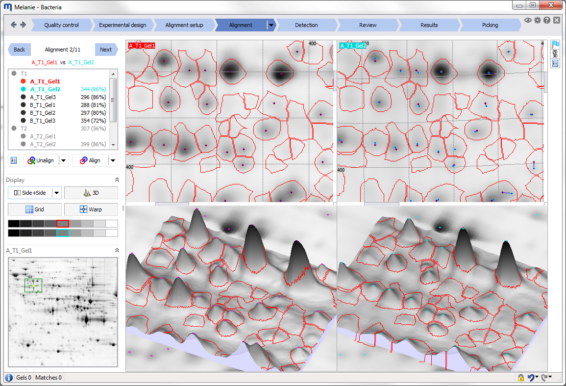Click the Side+Side display button
This screenshot has width=566, height=386.
click(x=30, y=193)
